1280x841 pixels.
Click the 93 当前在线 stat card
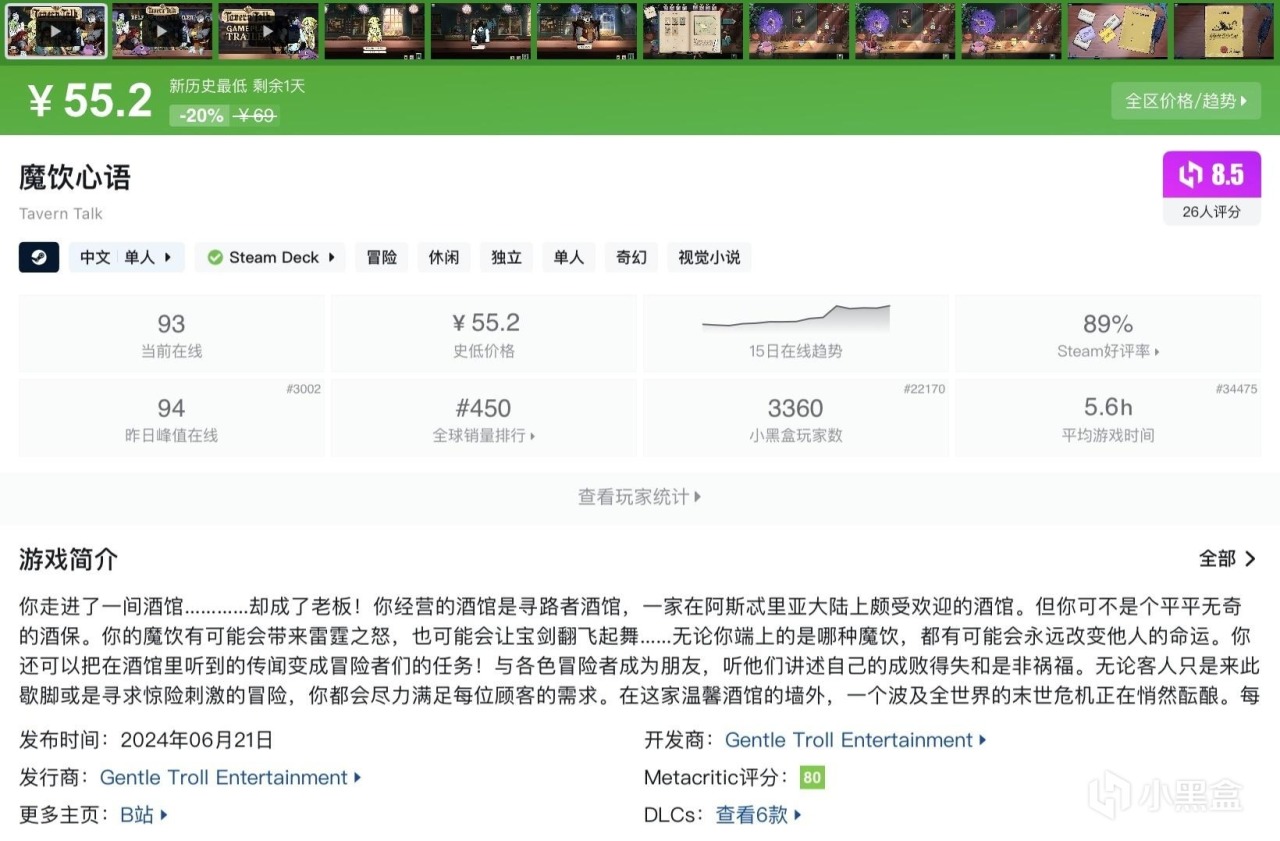[171, 333]
